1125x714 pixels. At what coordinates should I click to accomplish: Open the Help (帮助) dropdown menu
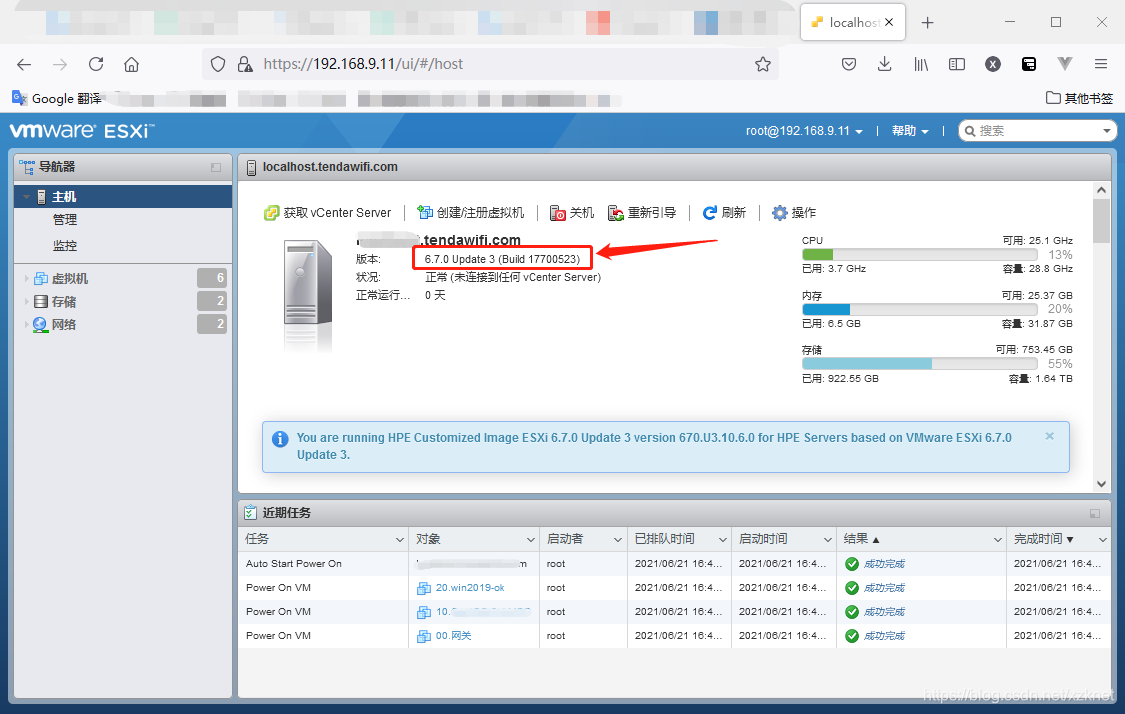click(910, 131)
